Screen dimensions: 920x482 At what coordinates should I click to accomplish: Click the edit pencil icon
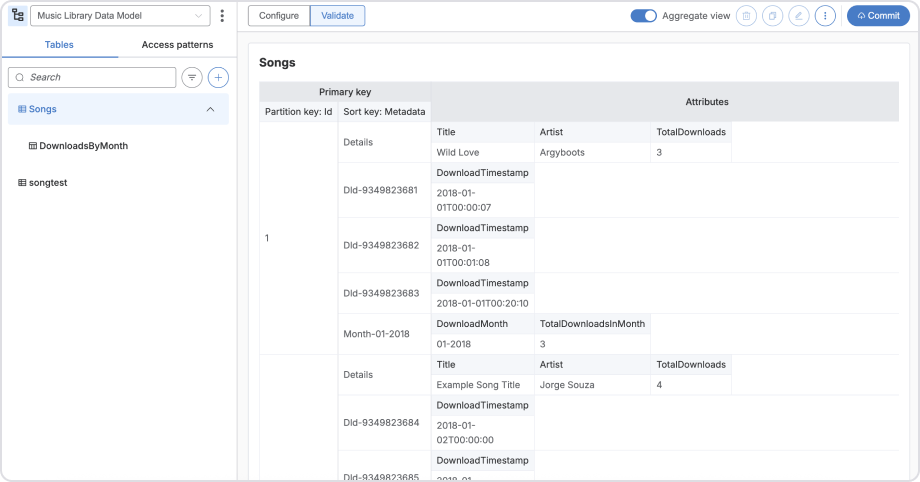[798, 16]
